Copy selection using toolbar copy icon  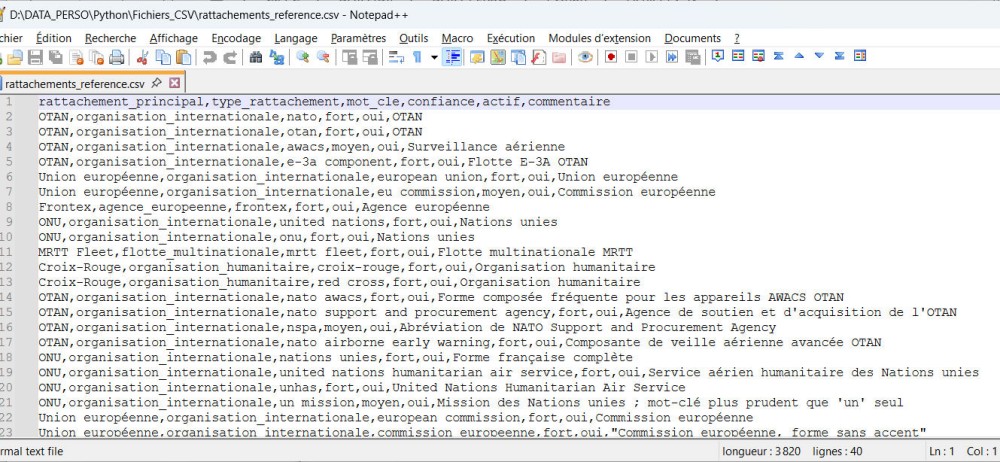163,57
